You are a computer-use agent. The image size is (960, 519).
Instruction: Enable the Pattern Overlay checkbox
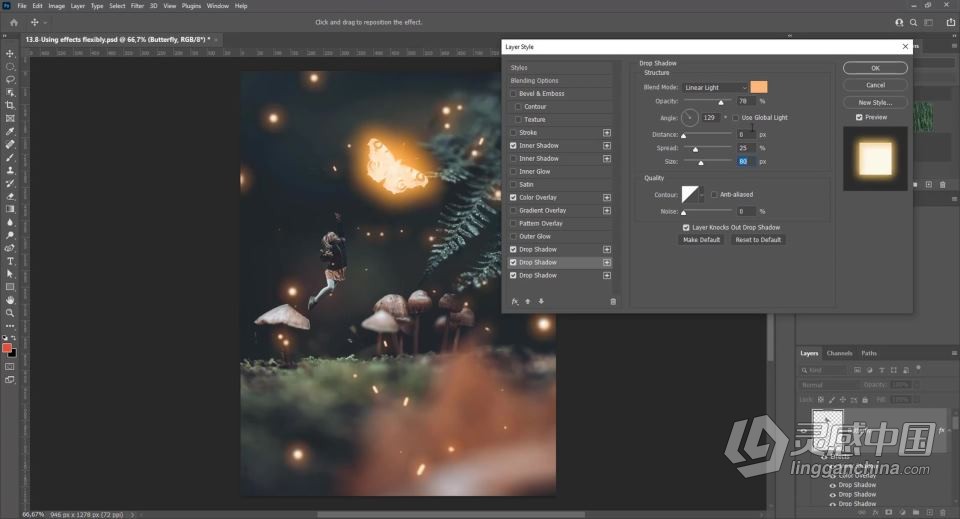513,223
